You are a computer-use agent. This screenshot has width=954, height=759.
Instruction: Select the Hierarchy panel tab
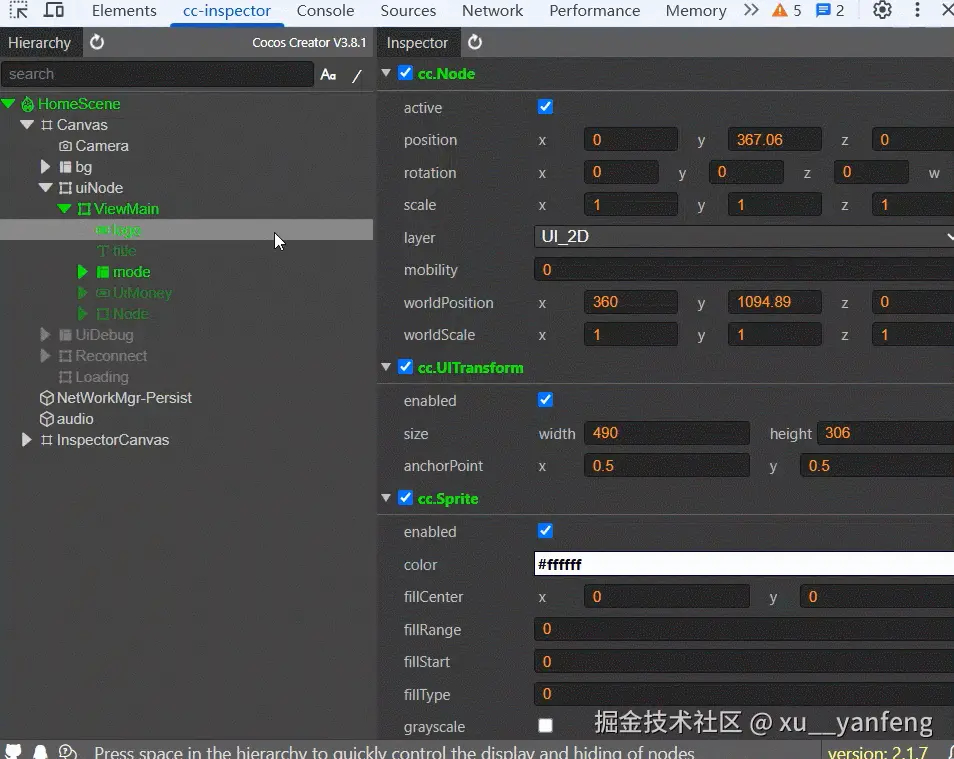[x=40, y=43]
